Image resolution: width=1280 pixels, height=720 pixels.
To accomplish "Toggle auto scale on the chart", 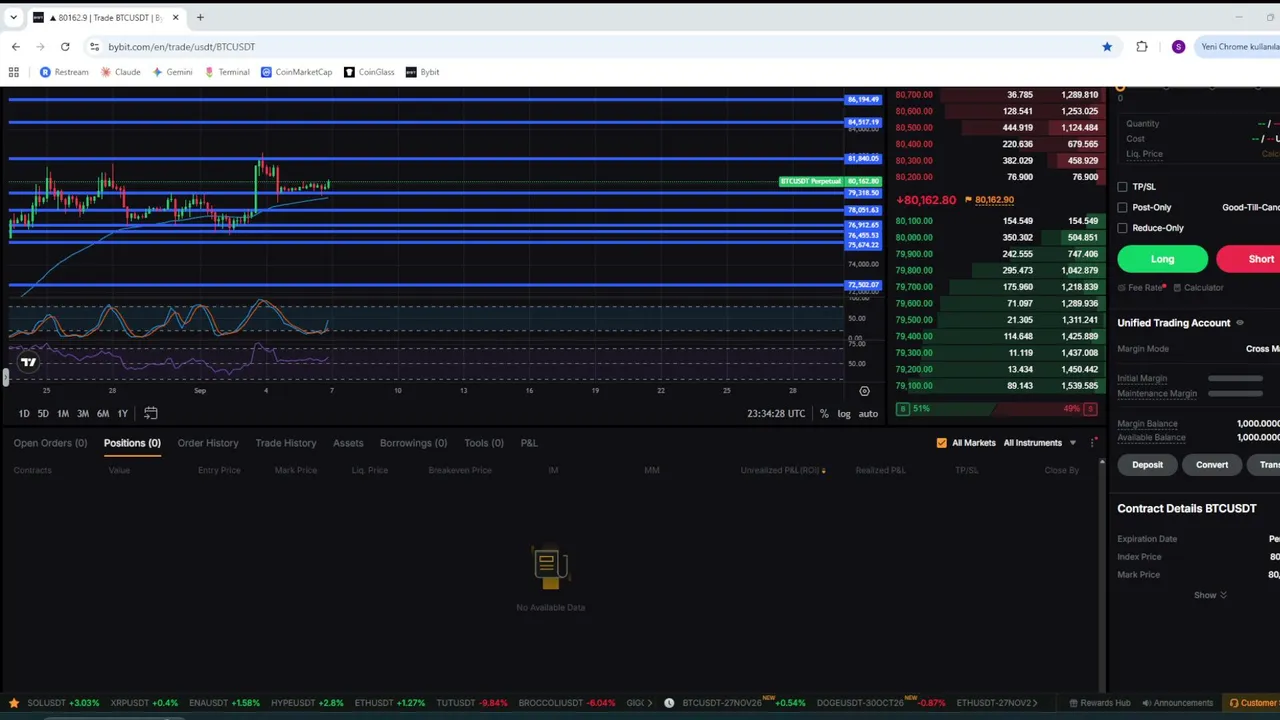I will [868, 414].
